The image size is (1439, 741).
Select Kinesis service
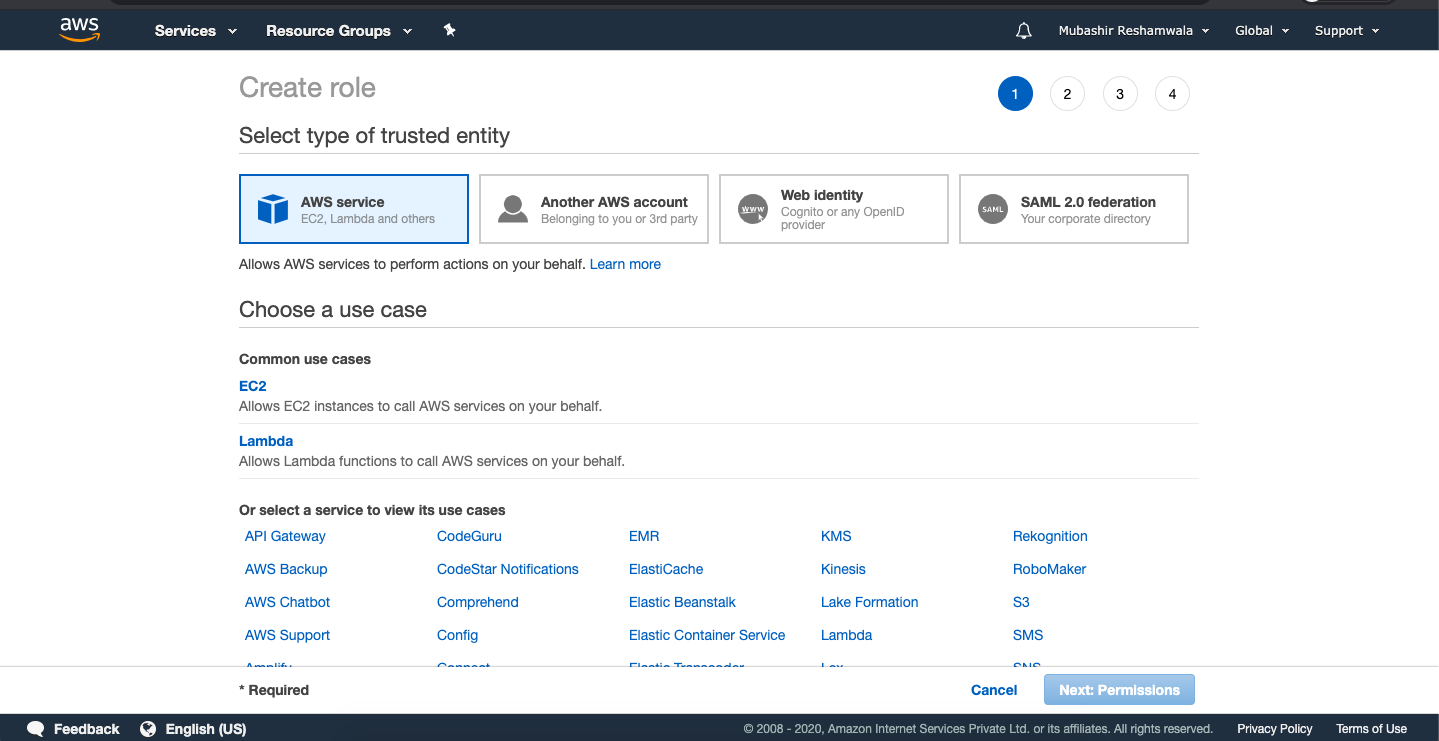click(x=843, y=569)
